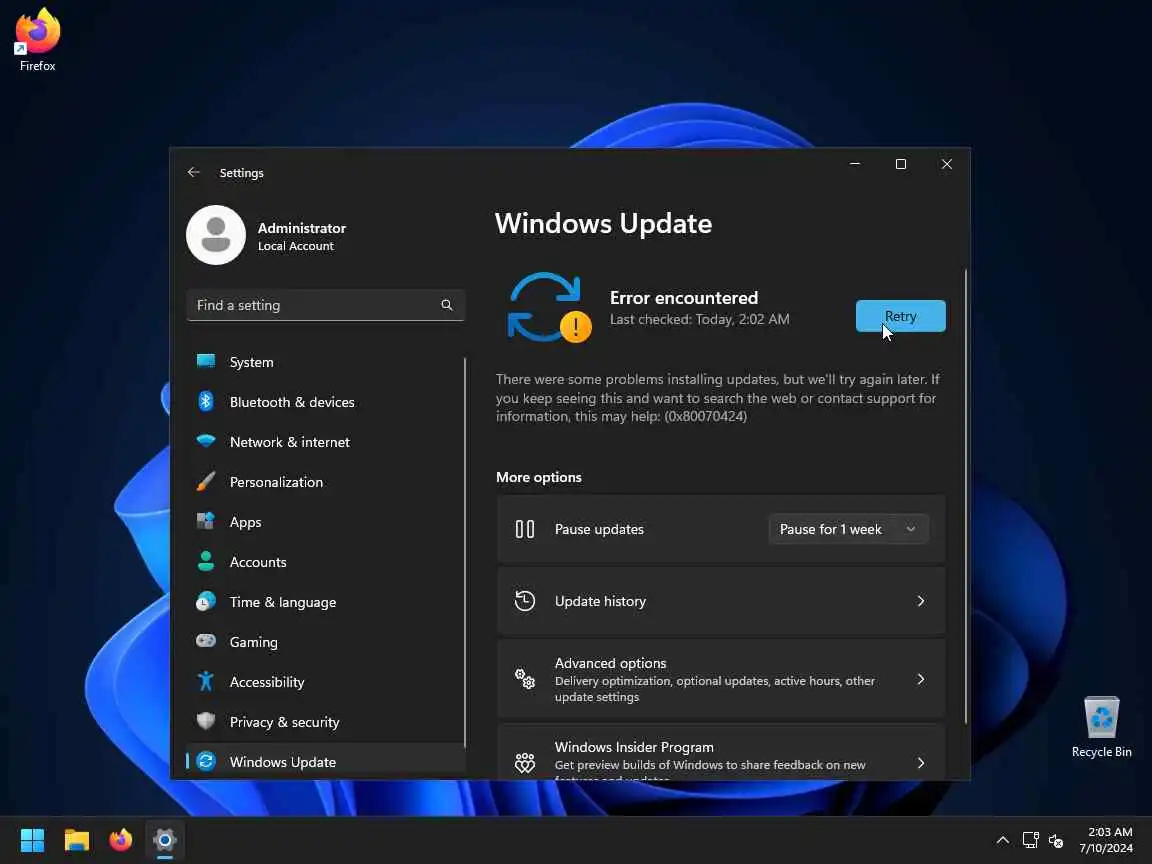The image size is (1152, 864).
Task: Open File Explorer from the taskbar
Action: click(x=76, y=840)
